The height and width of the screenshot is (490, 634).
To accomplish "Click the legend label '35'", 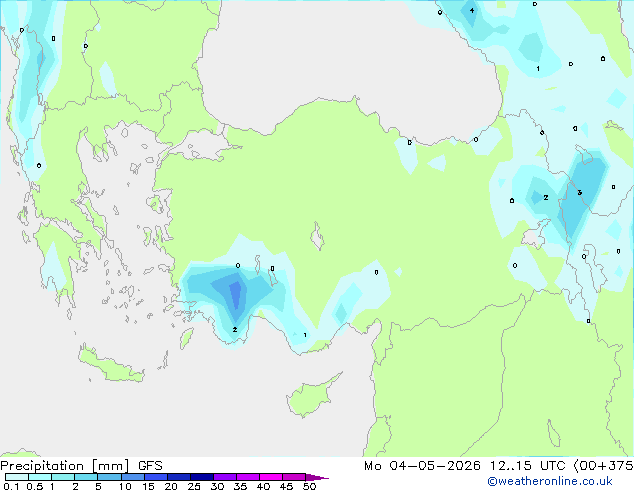I will click(x=240, y=486).
